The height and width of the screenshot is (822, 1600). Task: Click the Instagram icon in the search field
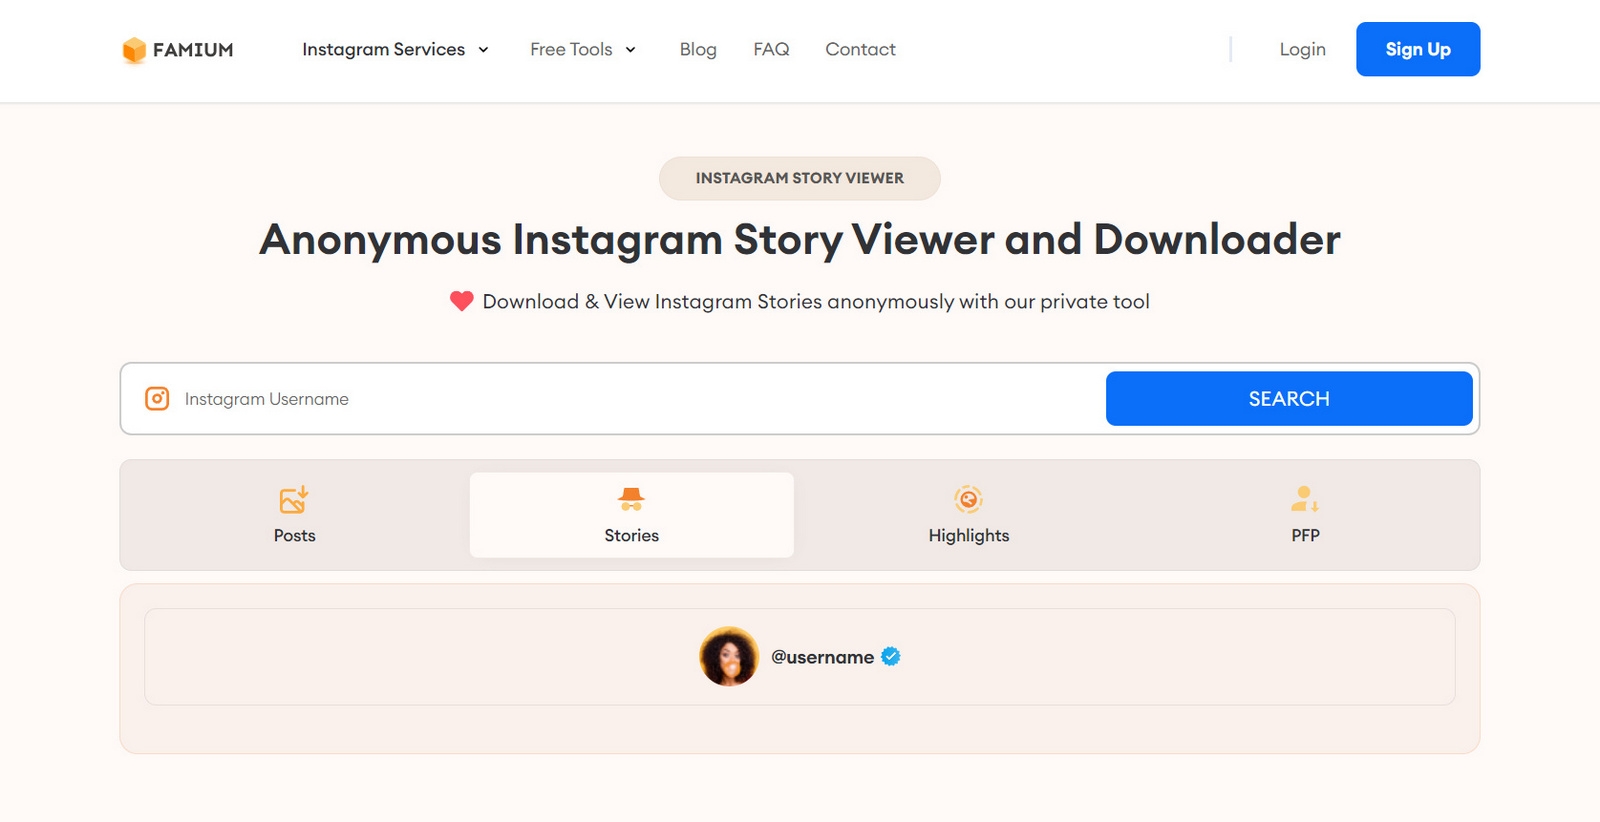click(157, 399)
